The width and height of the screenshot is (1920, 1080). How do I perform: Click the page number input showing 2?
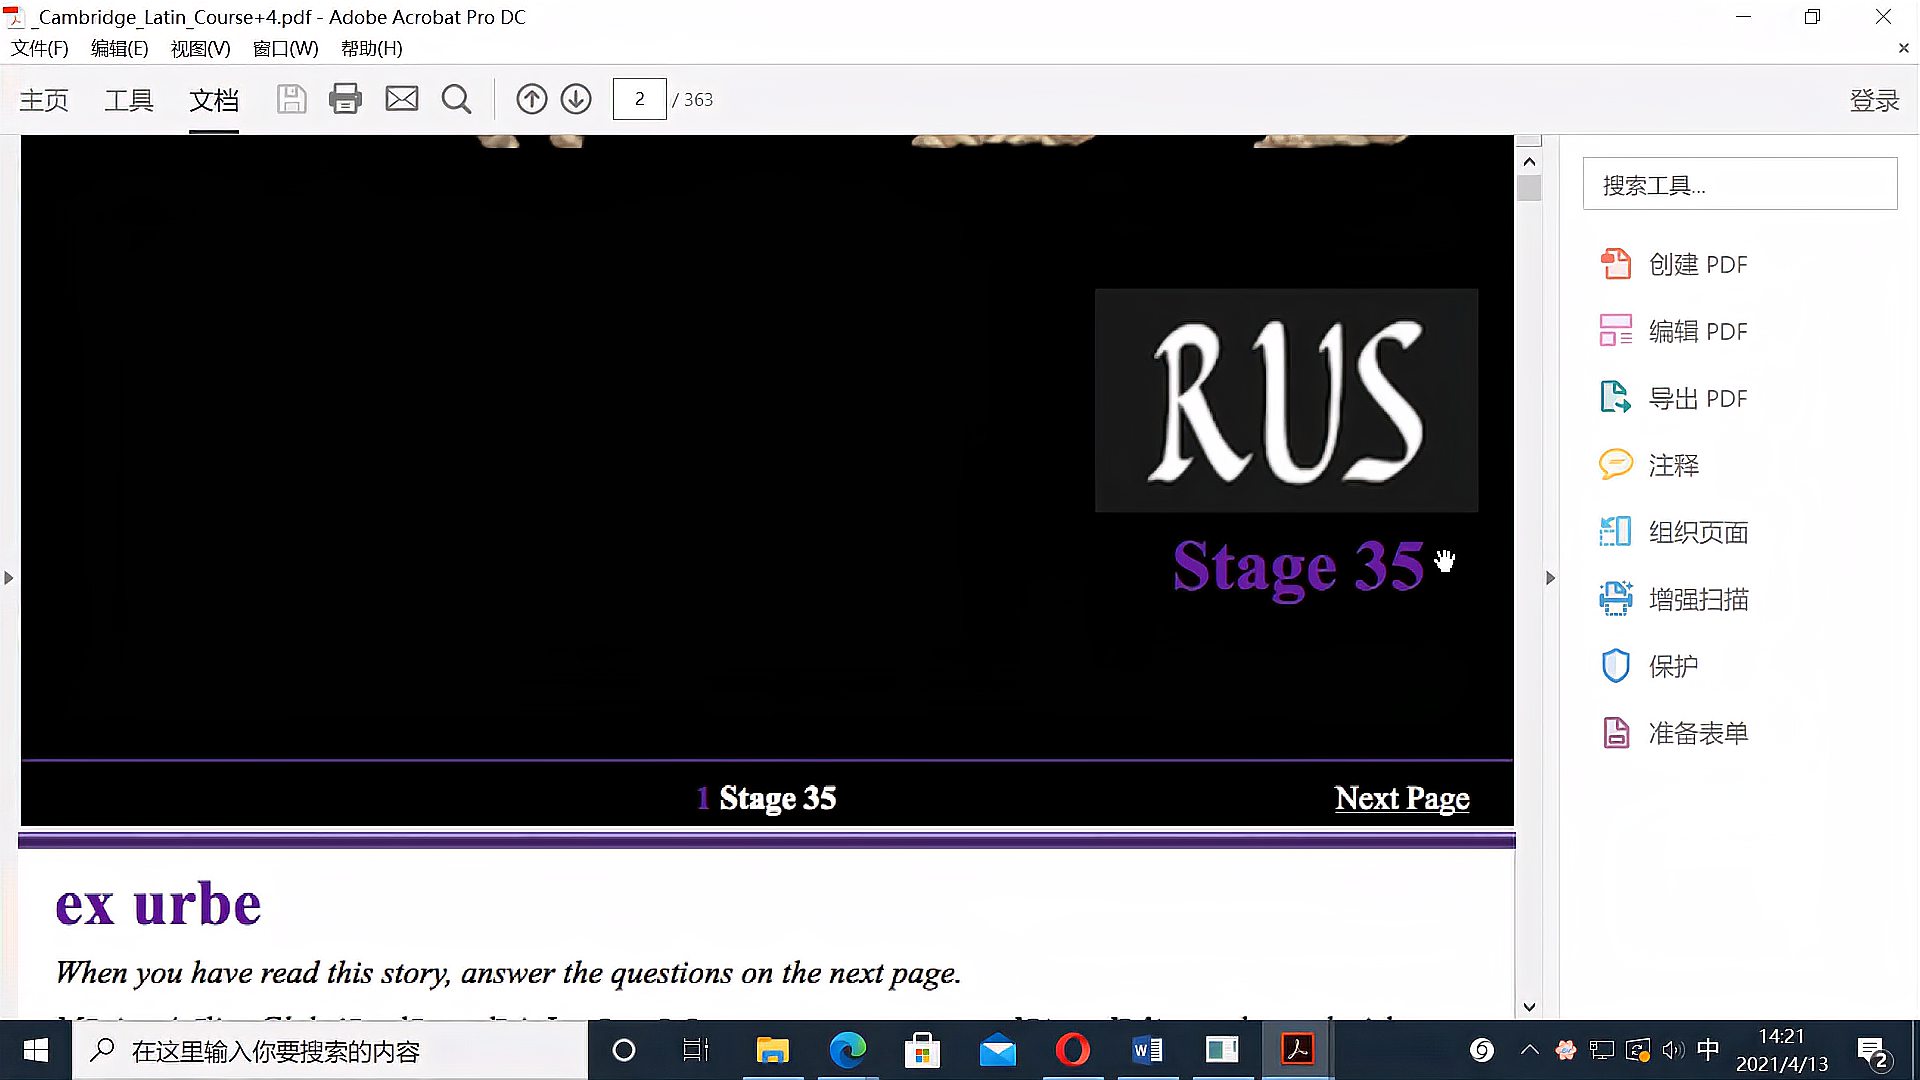coord(640,99)
